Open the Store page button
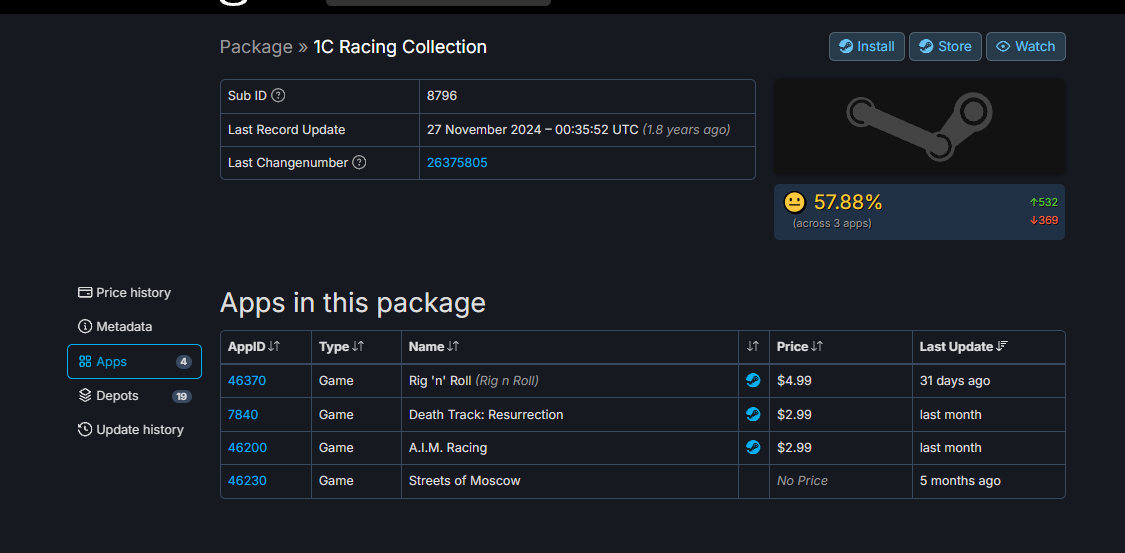 (945, 47)
